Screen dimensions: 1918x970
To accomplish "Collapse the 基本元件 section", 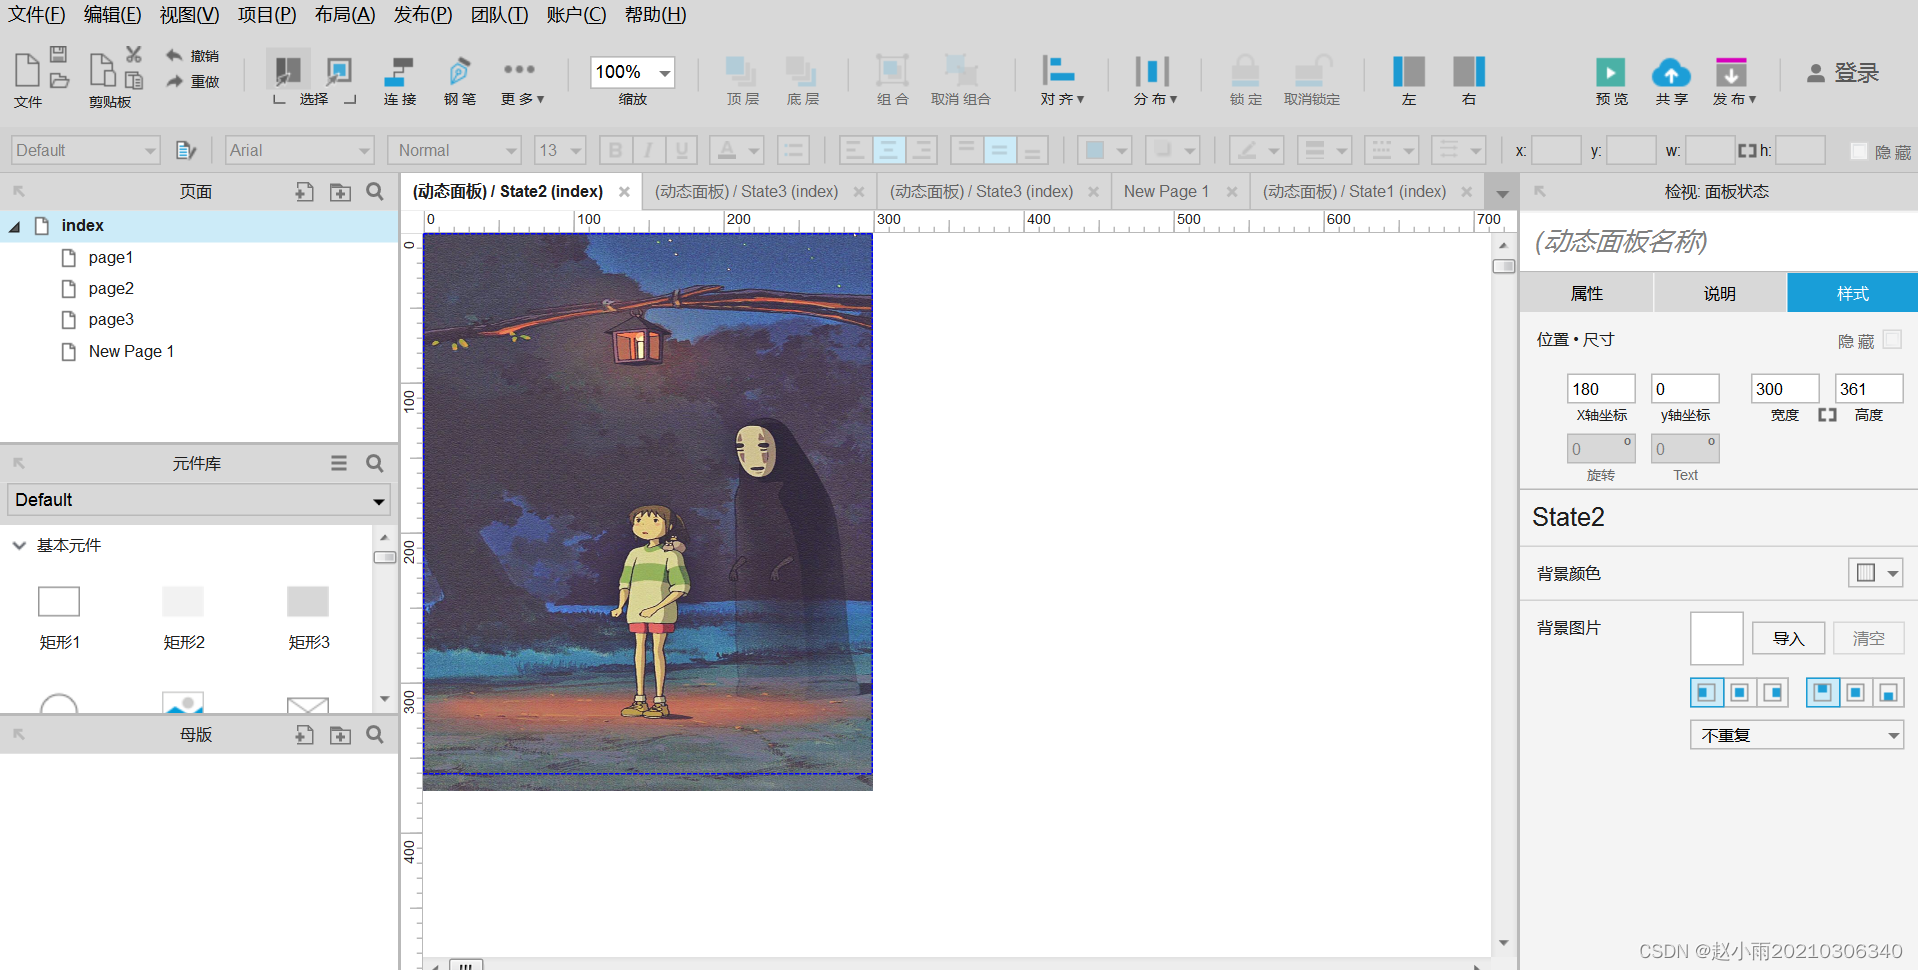I will tap(19, 545).
